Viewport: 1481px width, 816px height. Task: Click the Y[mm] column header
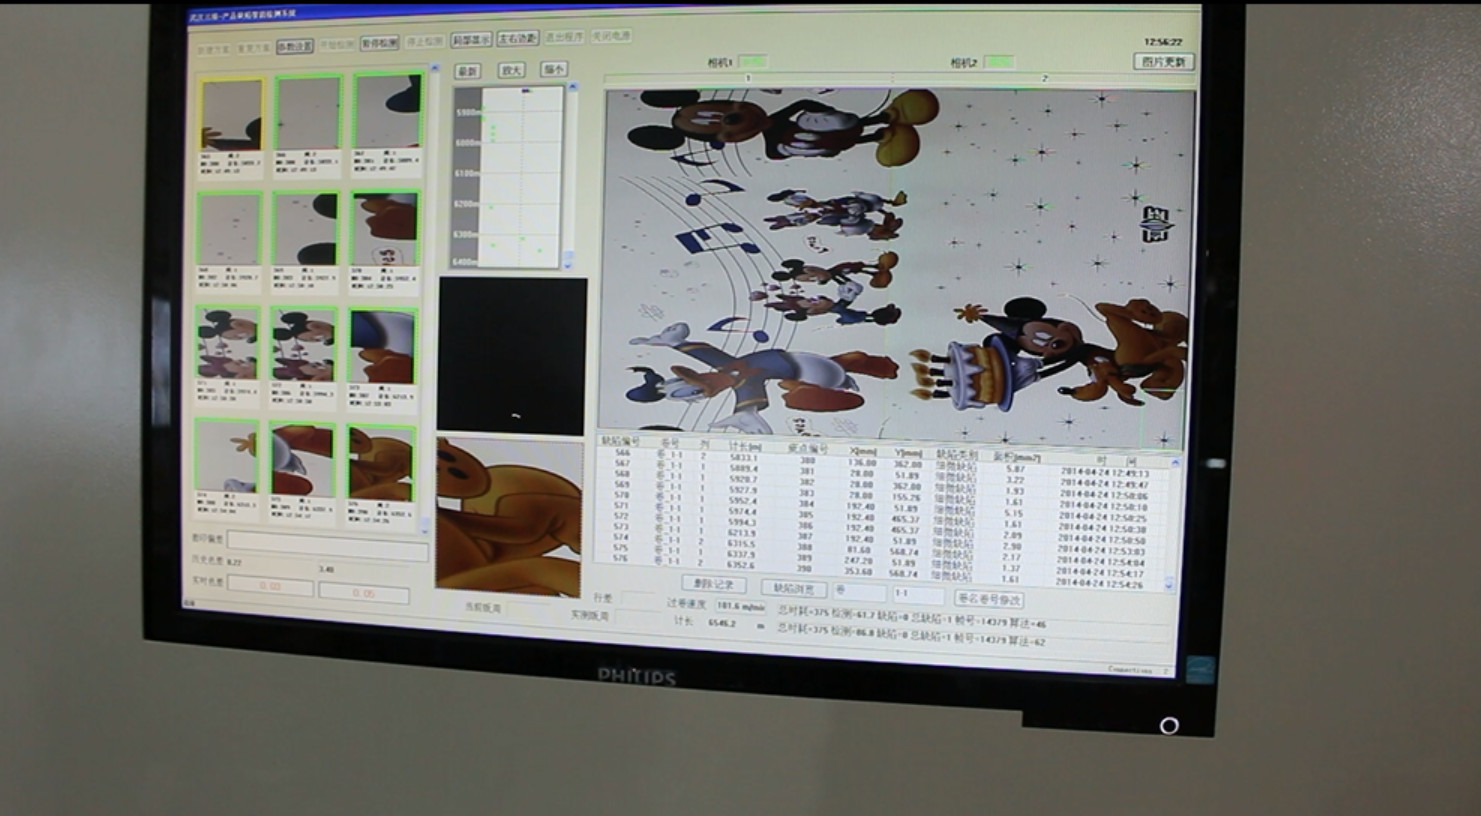click(x=908, y=452)
